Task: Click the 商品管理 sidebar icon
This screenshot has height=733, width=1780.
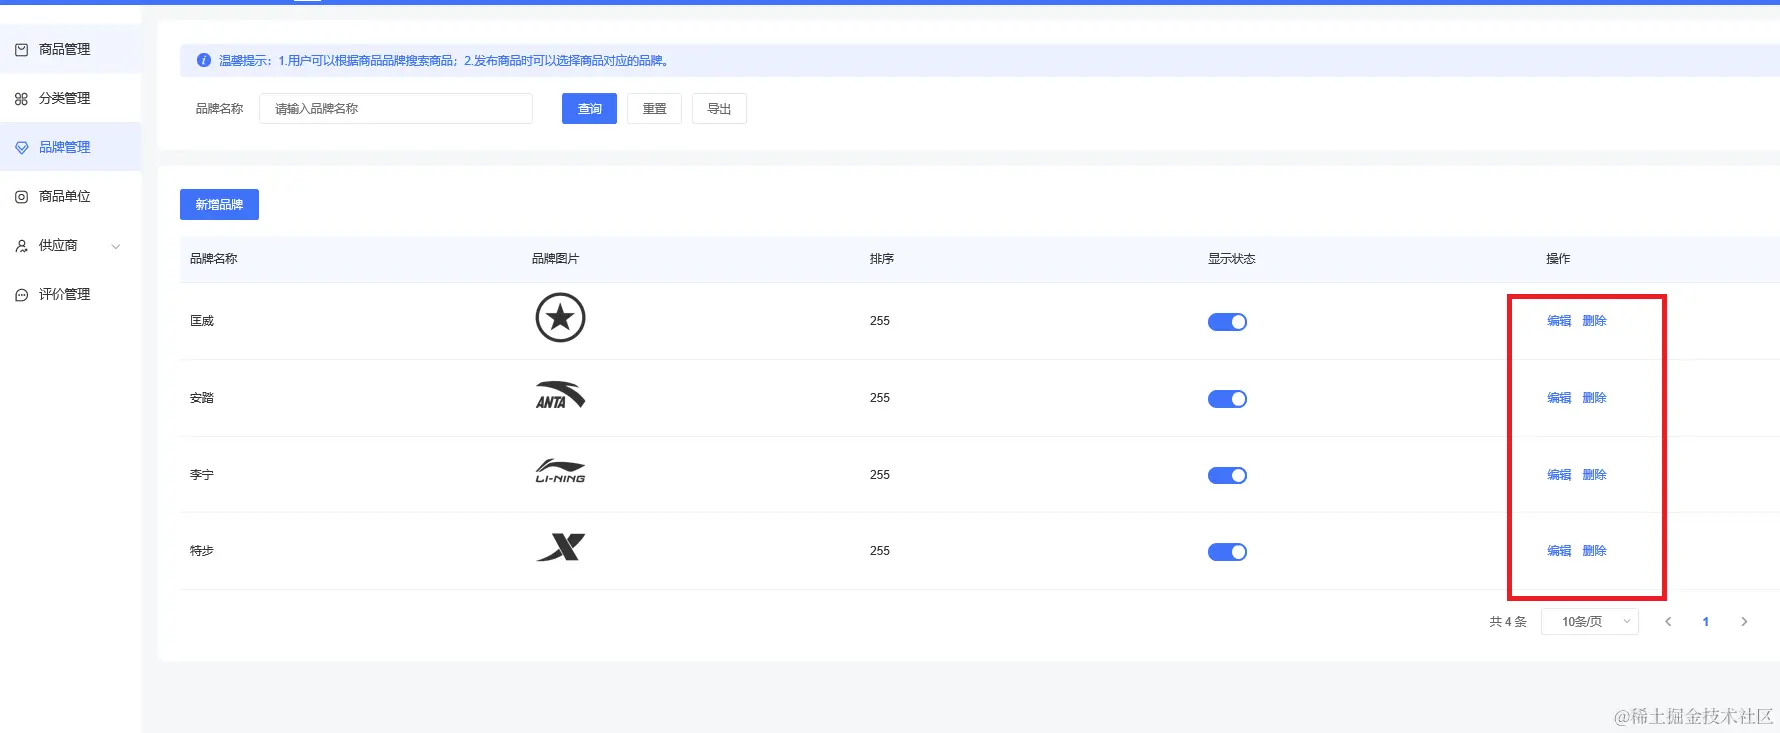Action: point(21,49)
